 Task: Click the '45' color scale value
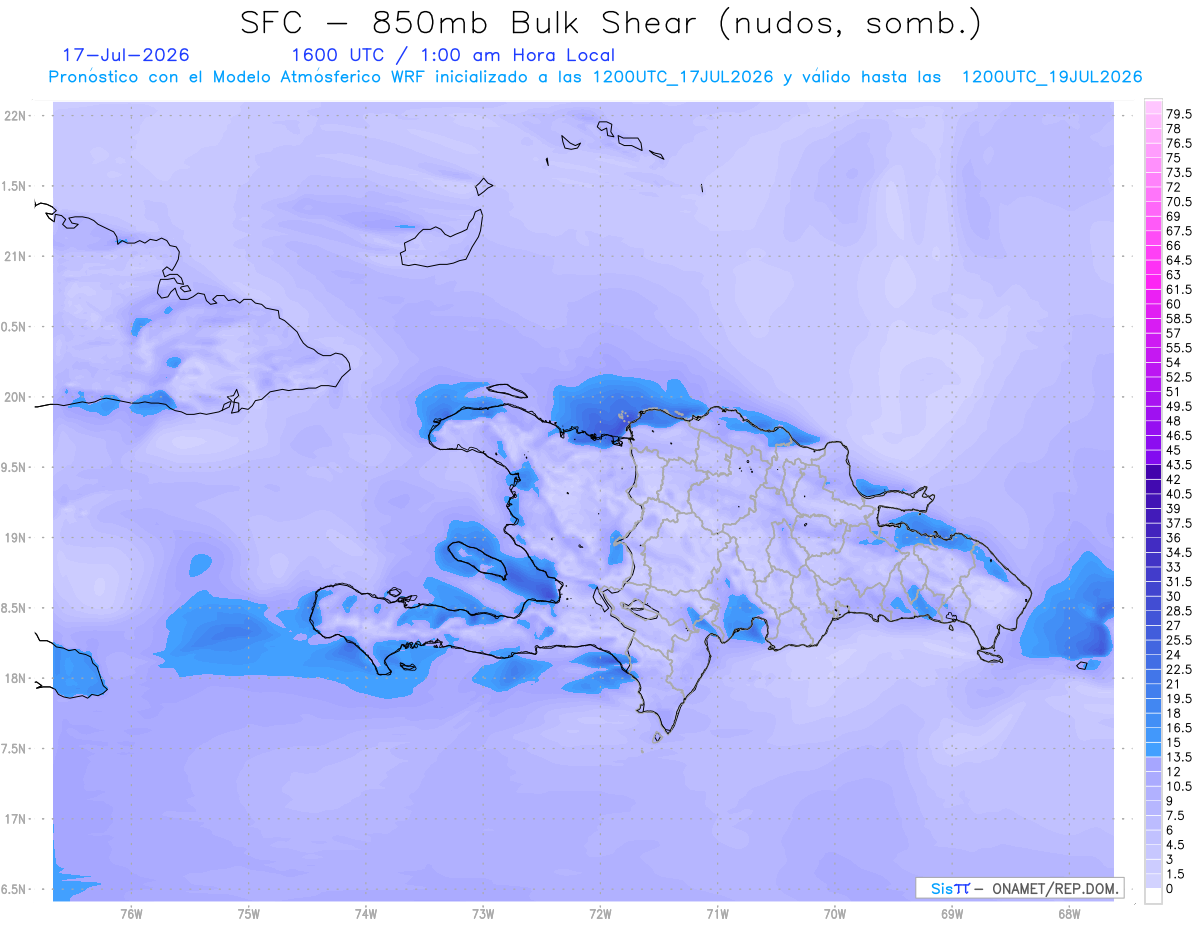1174,450
